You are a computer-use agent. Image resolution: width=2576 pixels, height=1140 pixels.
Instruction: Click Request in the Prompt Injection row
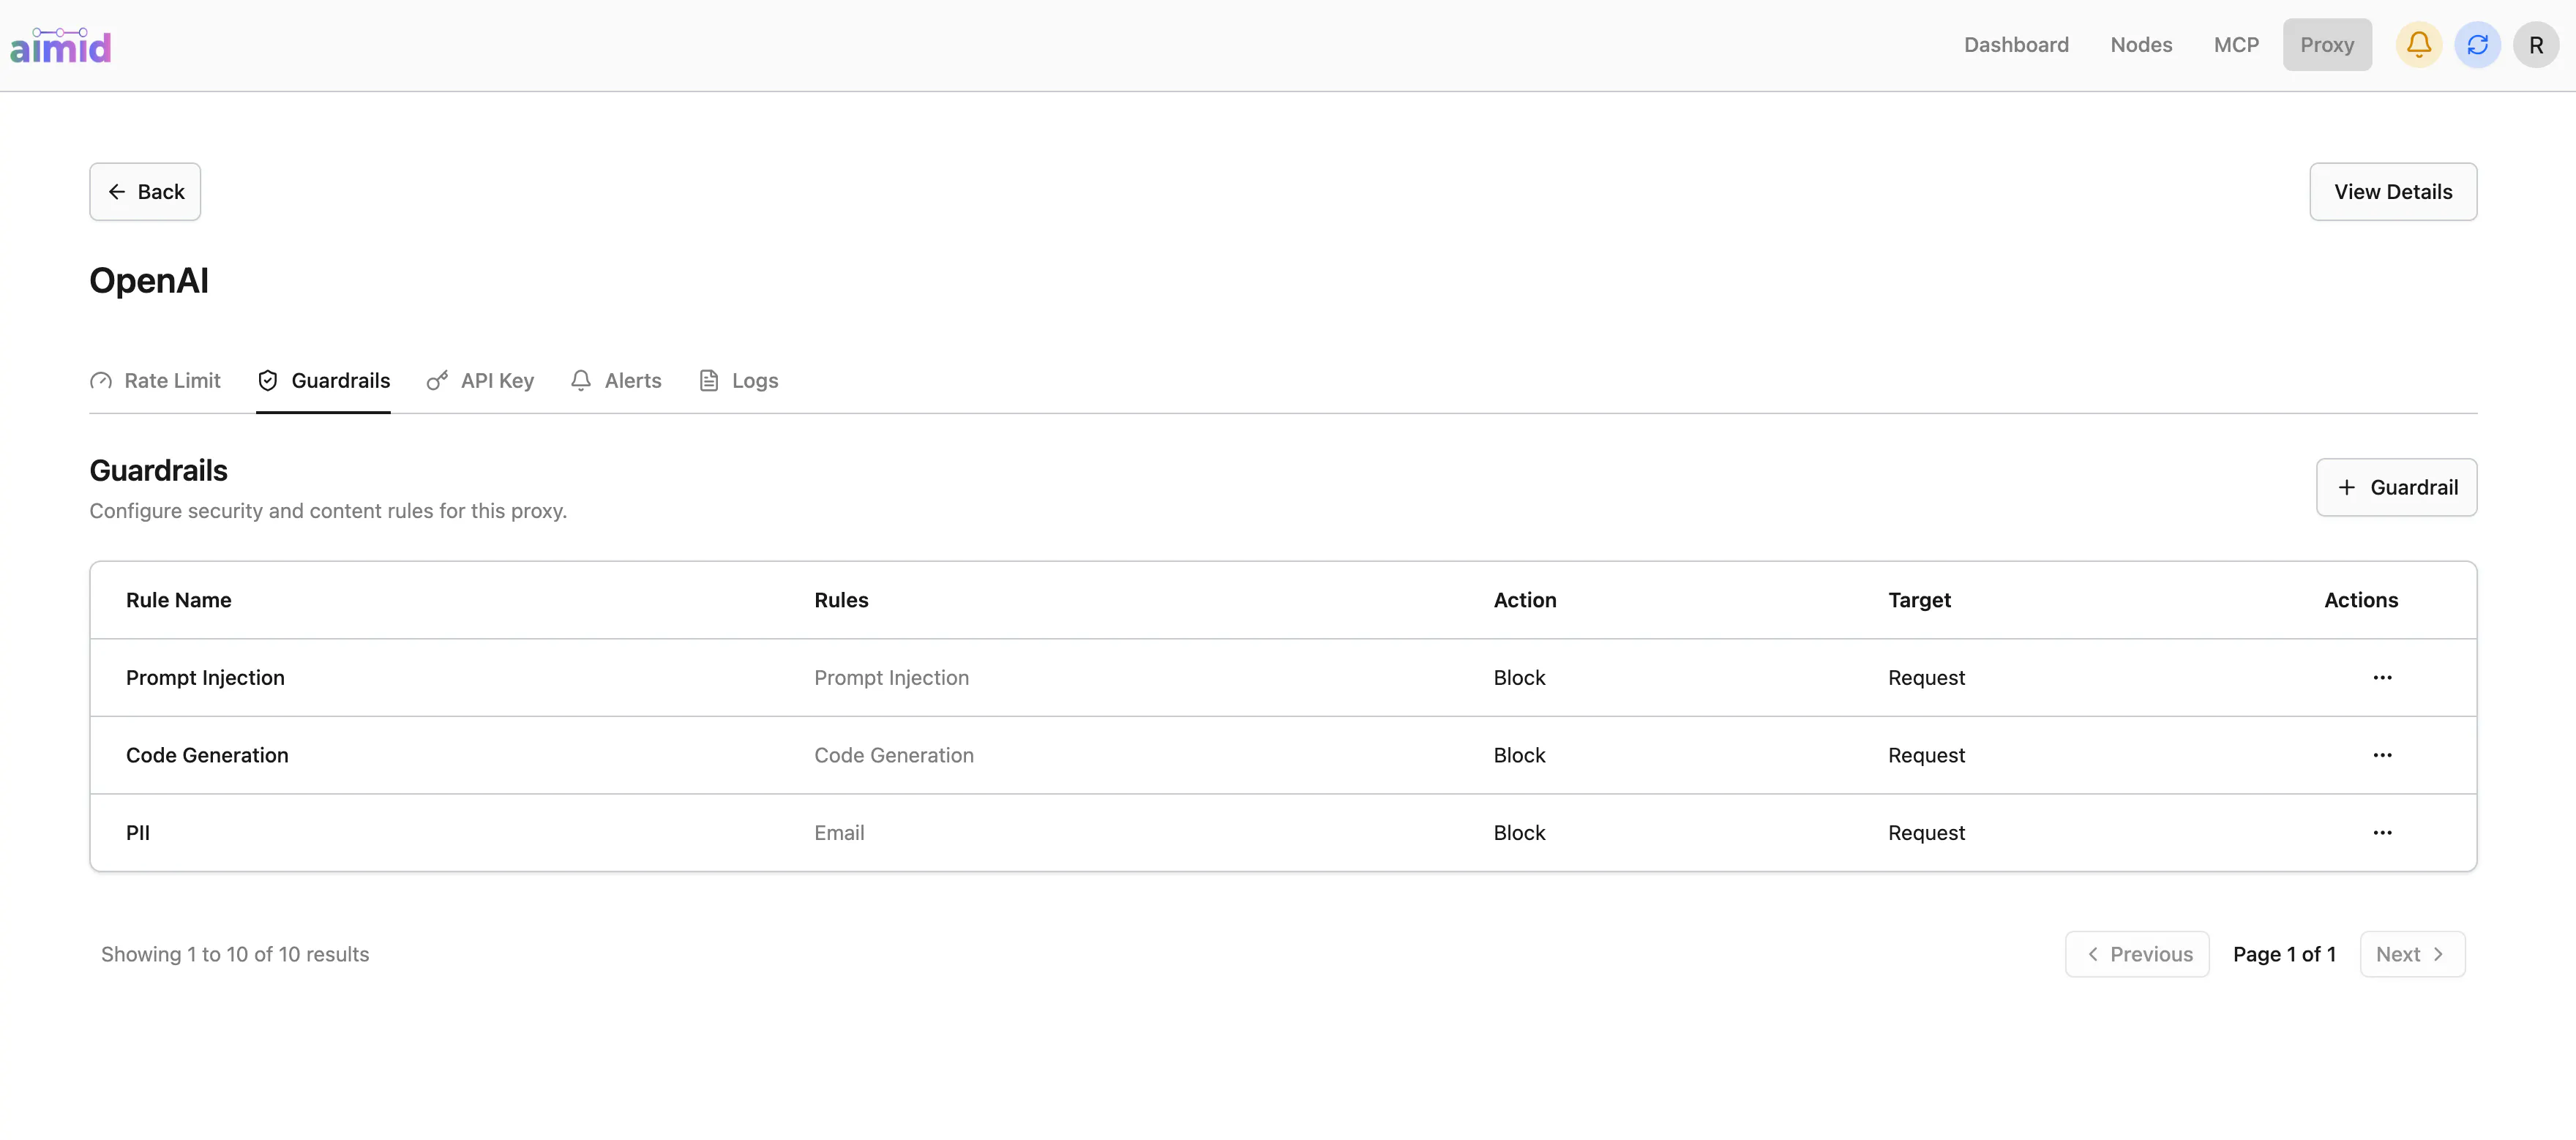click(1926, 677)
